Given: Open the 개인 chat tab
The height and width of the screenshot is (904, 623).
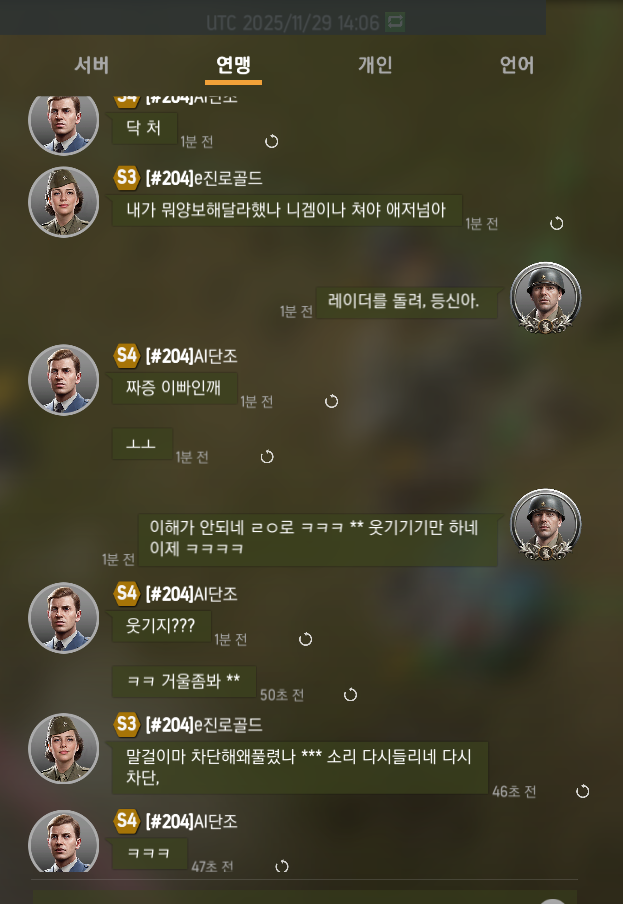Looking at the screenshot, I should [375, 65].
